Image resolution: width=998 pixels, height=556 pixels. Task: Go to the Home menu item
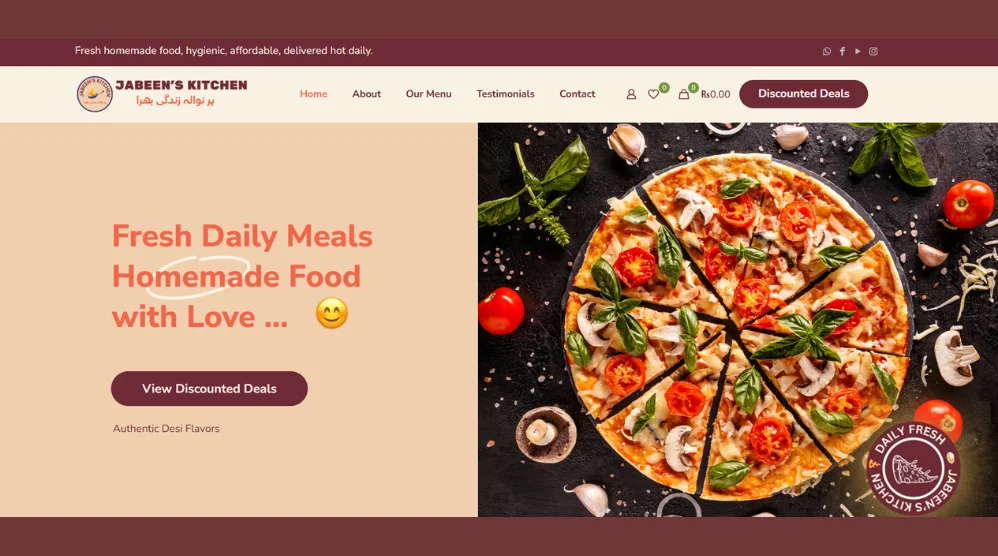click(313, 94)
